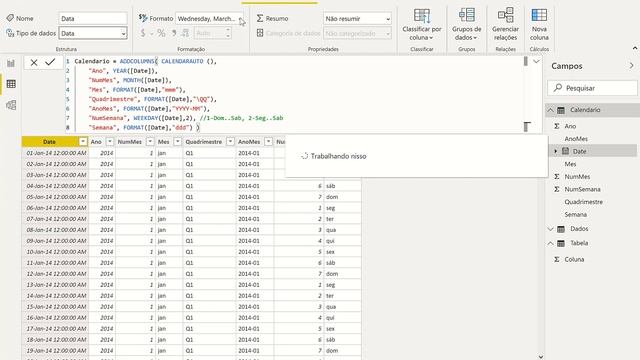Screen dimensions: 640x360
Task: Open Classificar por coluna
Action: [422, 24]
